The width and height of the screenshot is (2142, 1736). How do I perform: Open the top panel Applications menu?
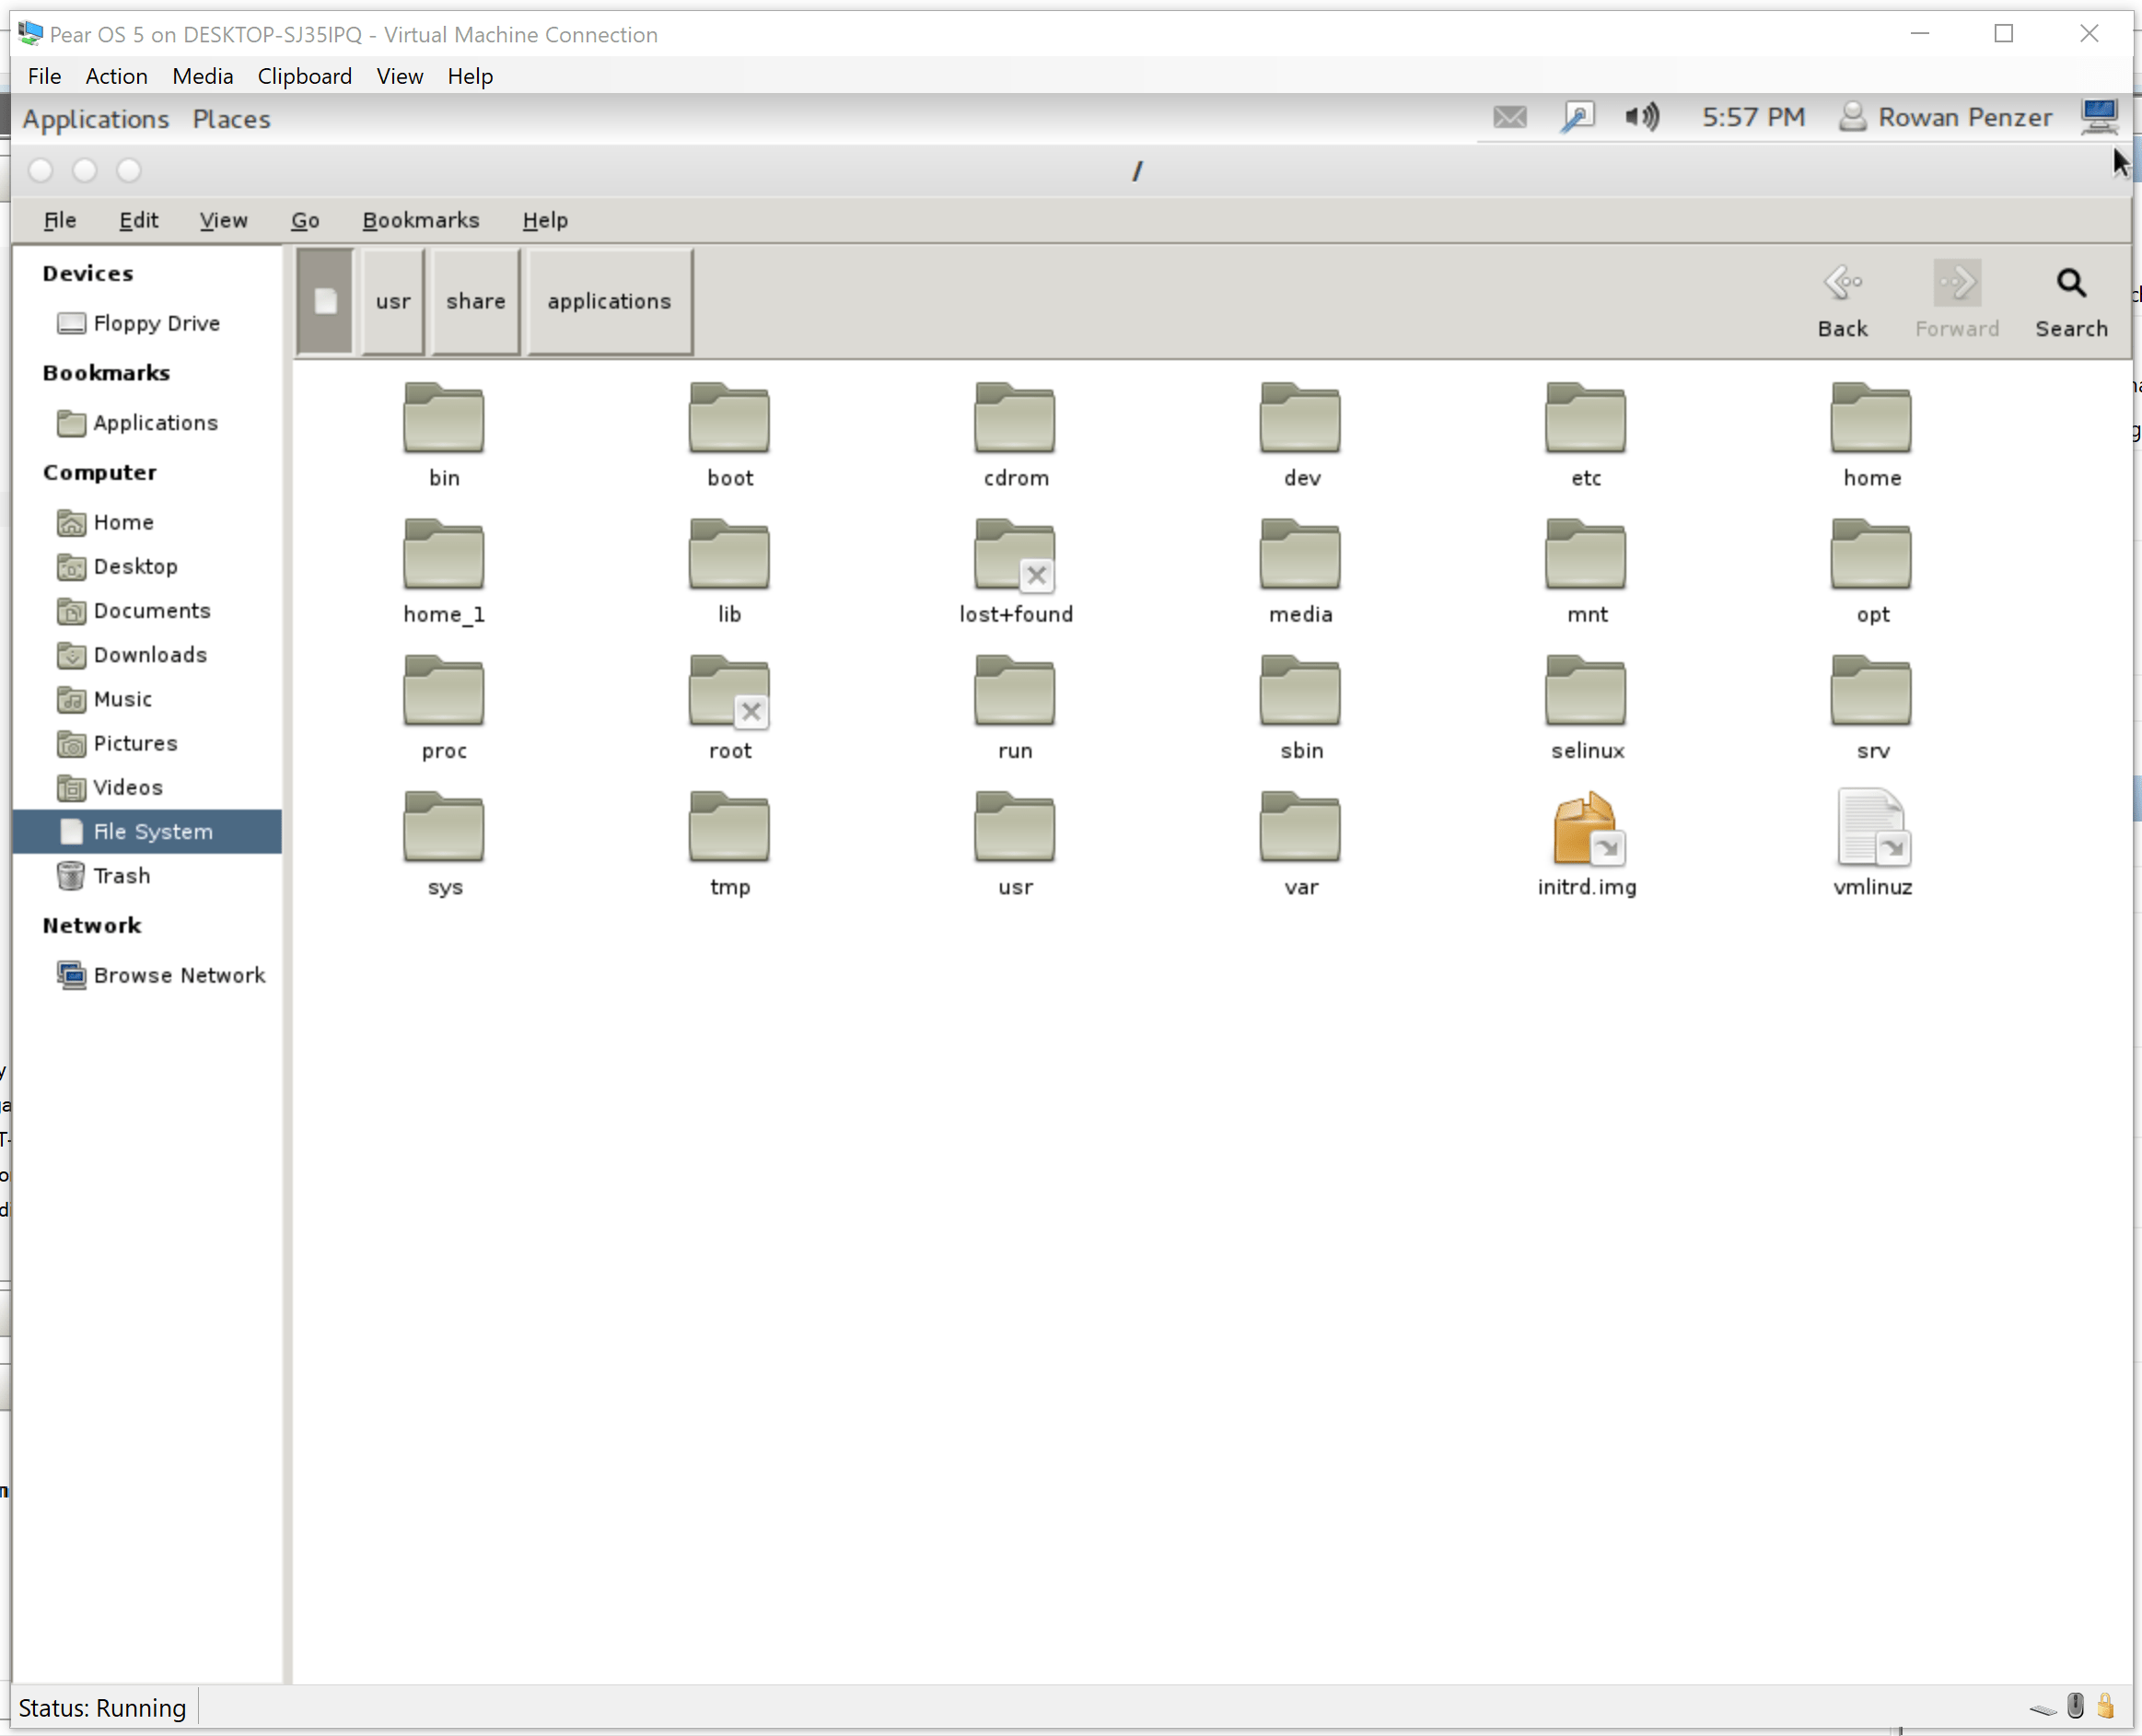[x=96, y=119]
